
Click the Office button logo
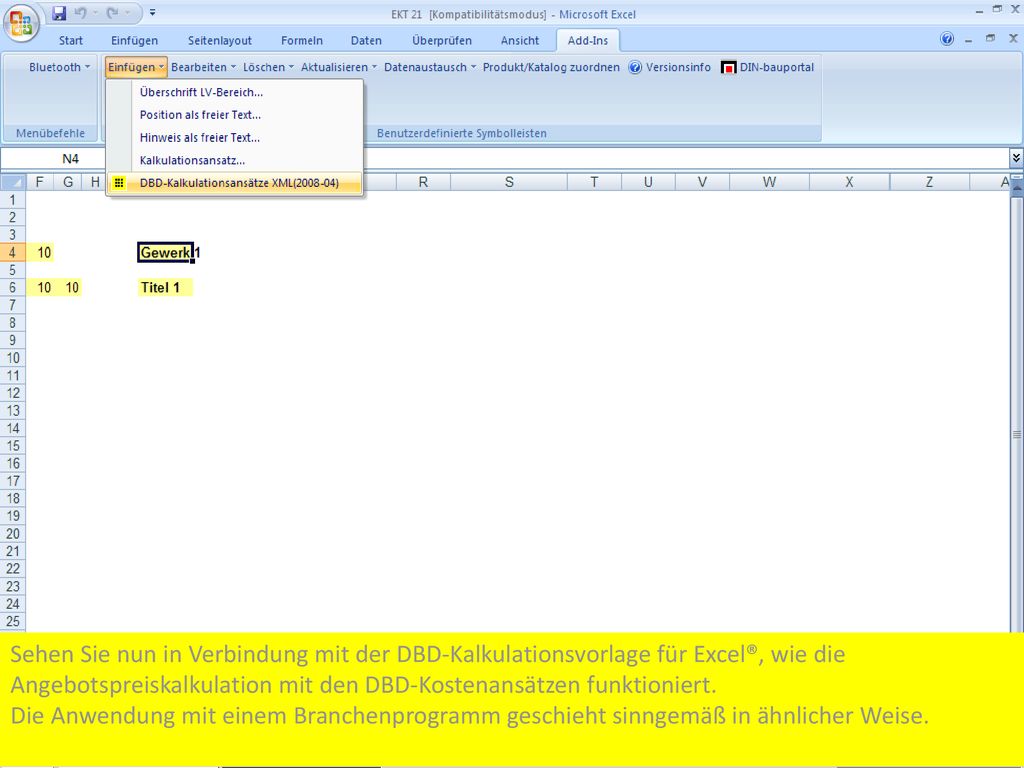pos(22,22)
